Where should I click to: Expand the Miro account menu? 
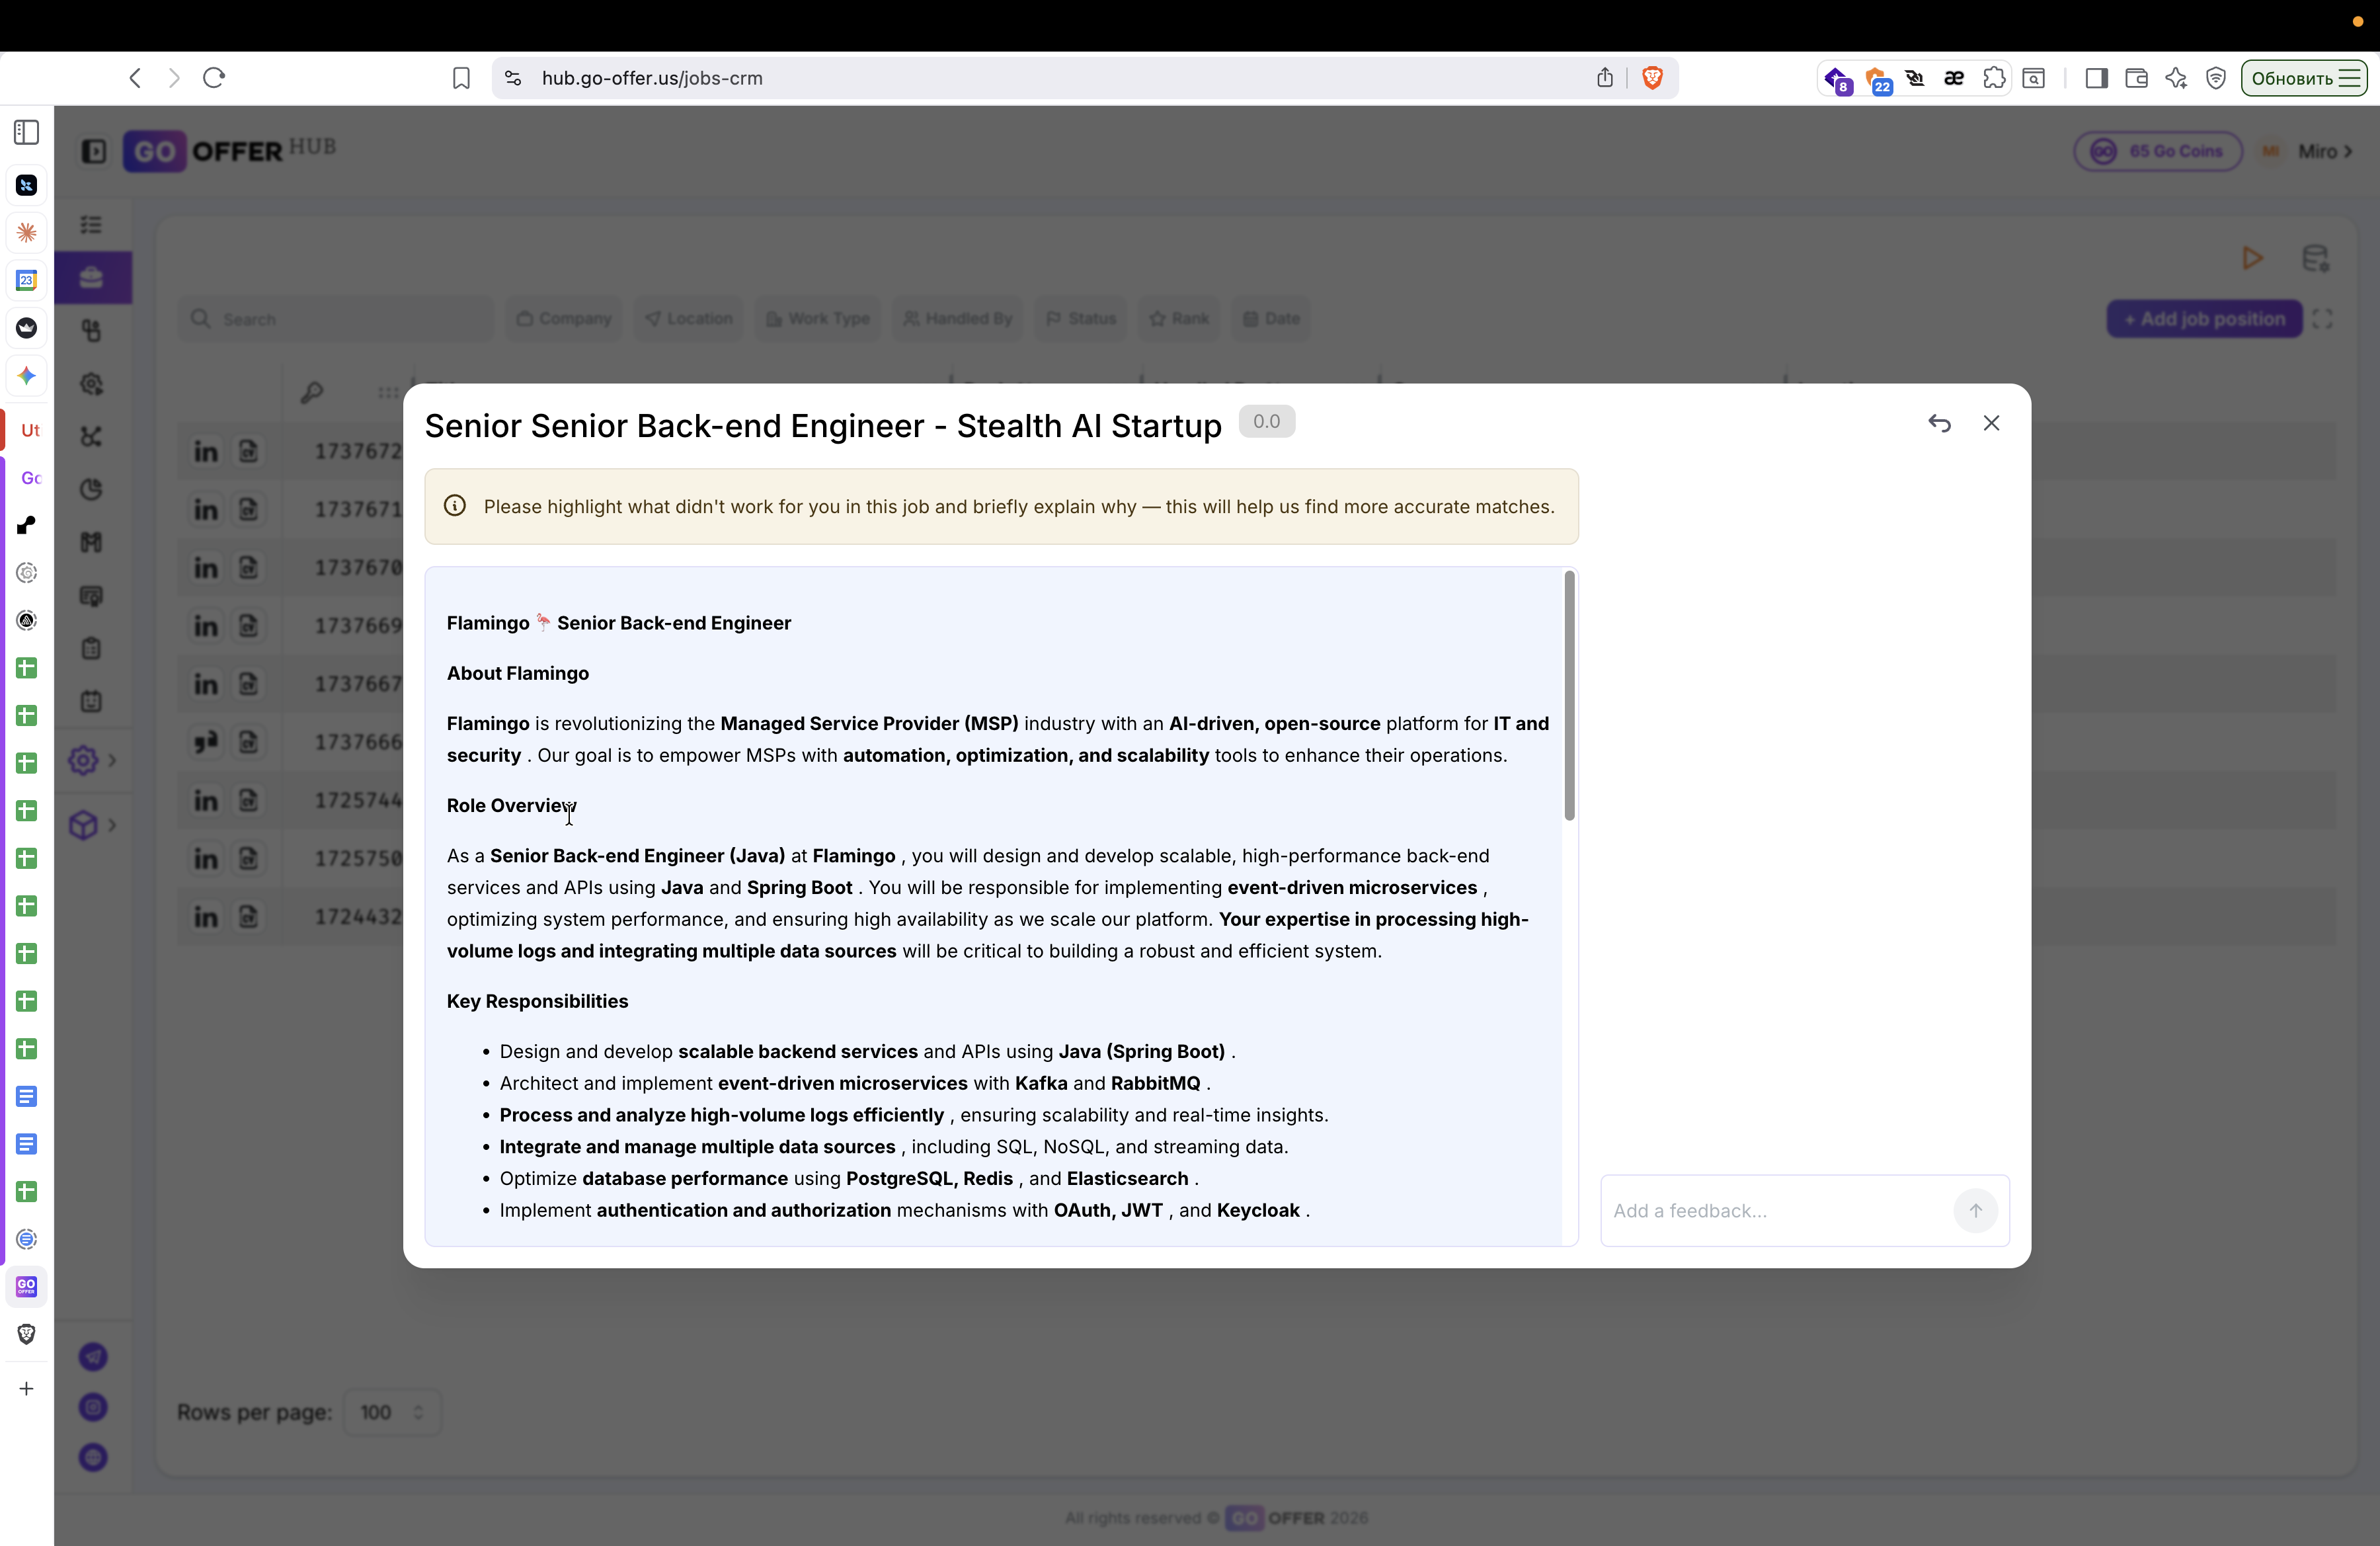click(2324, 151)
